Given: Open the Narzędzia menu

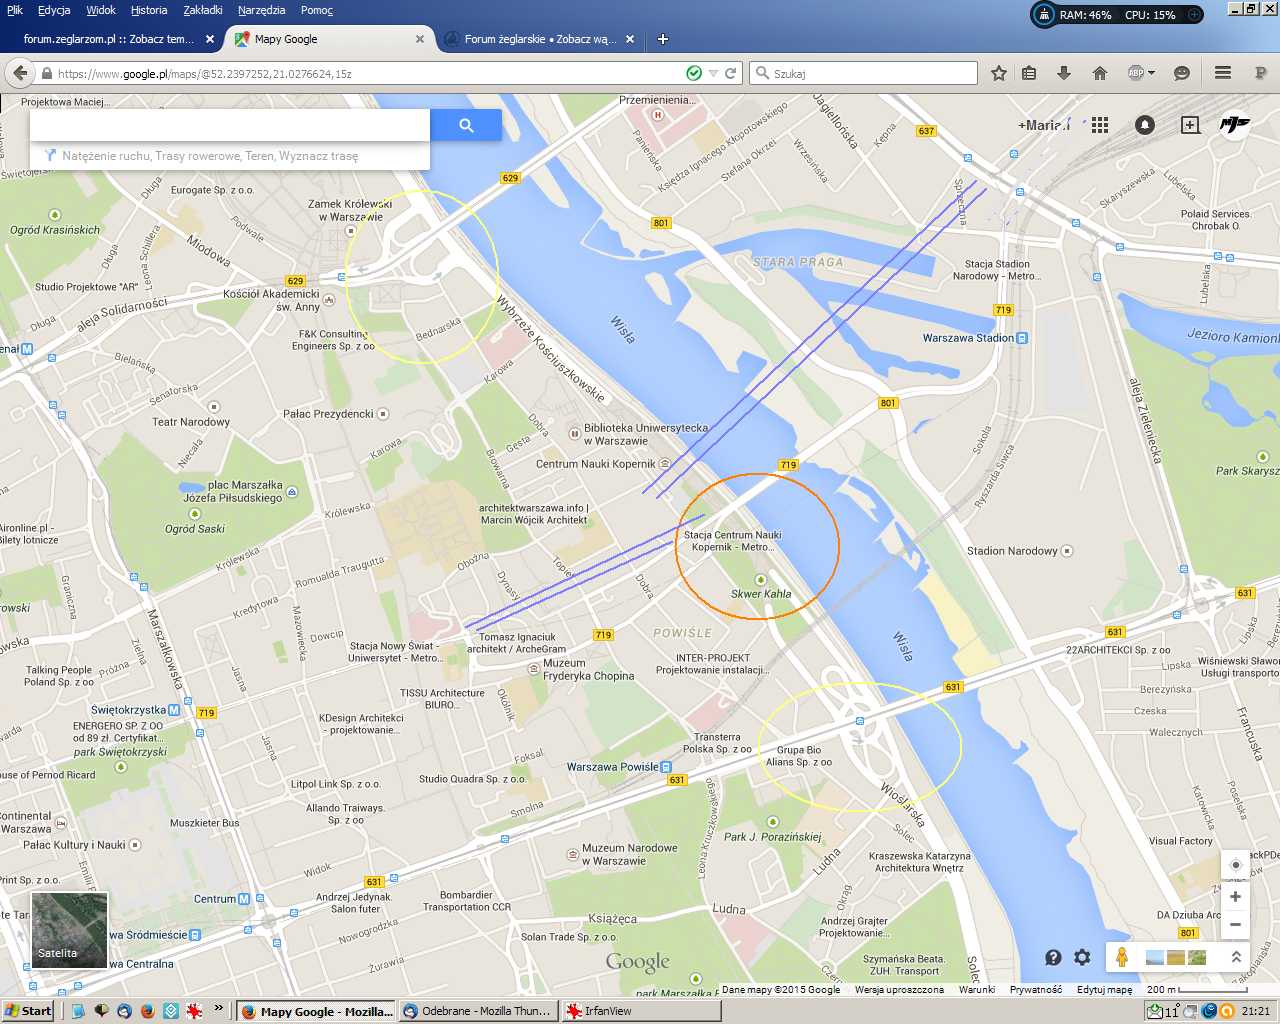Looking at the screenshot, I should (x=261, y=10).
